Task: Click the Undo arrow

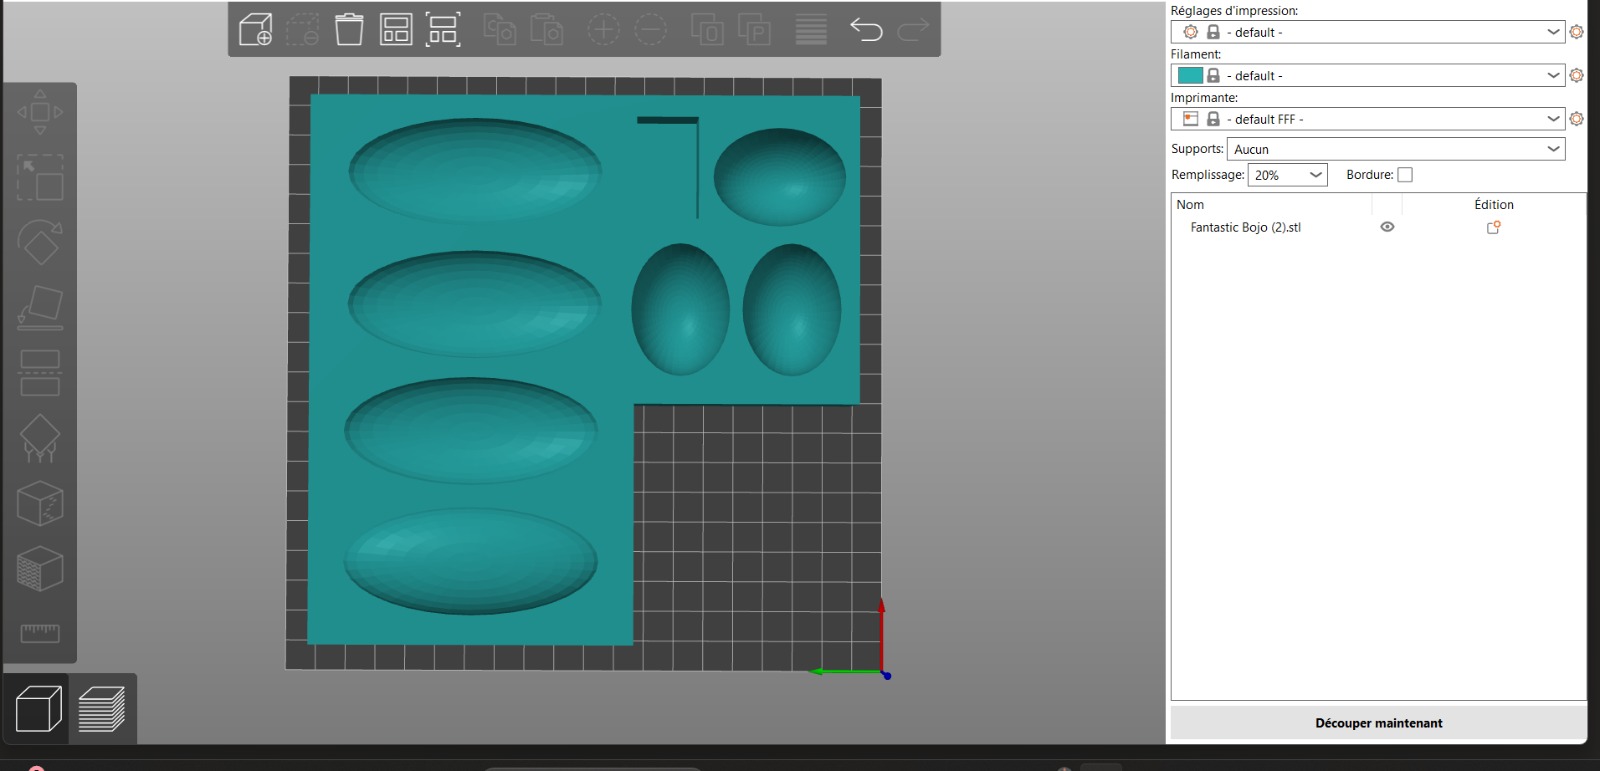Action: pyautogui.click(x=866, y=30)
